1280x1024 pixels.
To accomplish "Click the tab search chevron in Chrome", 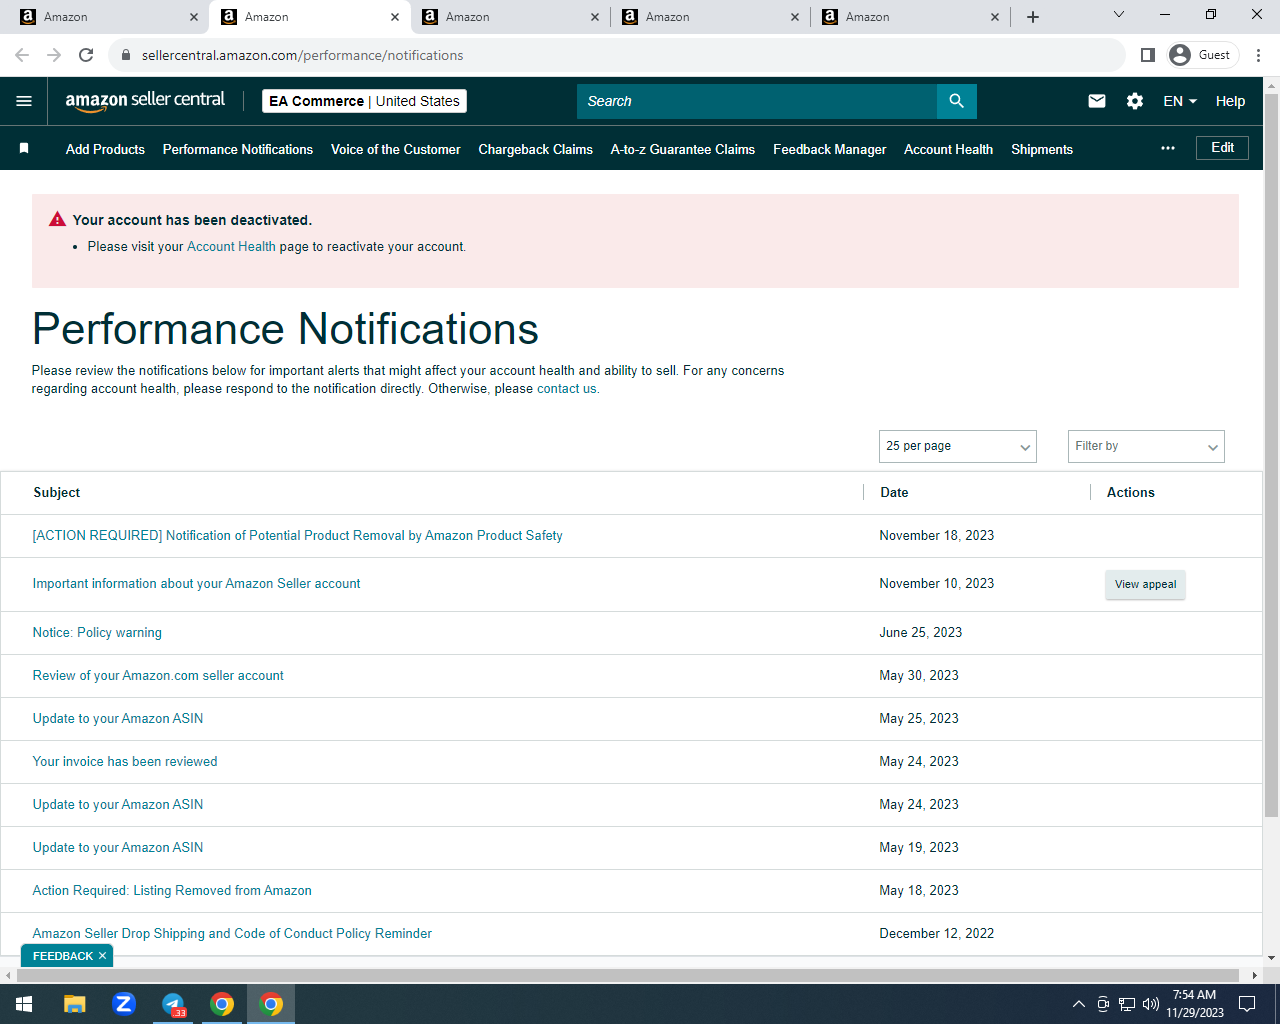I will pyautogui.click(x=1119, y=15).
